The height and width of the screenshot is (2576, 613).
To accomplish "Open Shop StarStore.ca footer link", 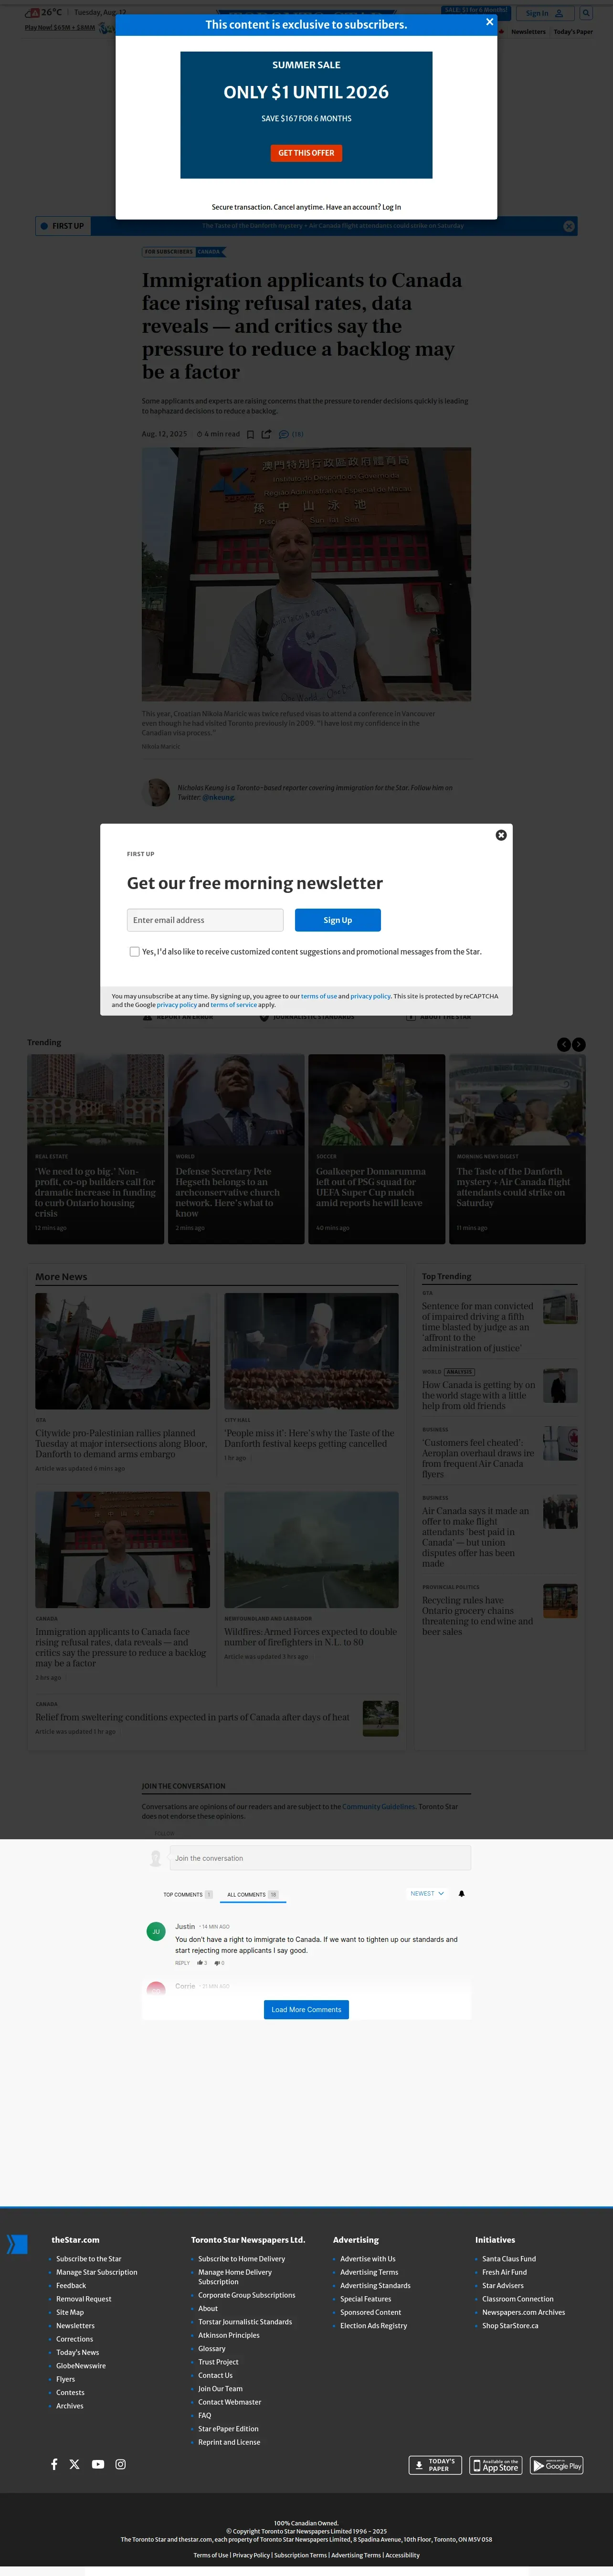I will [x=510, y=2326].
